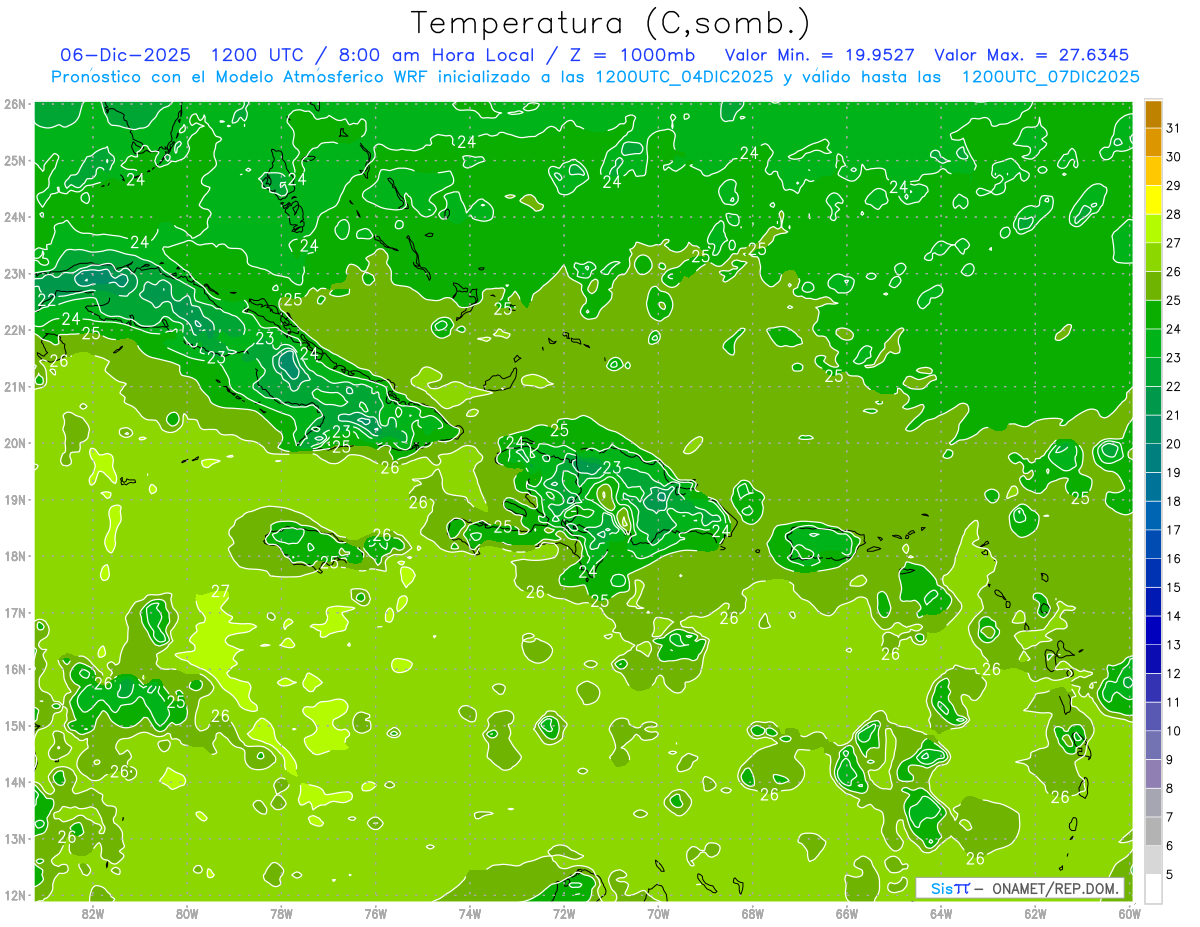Select the 19N latitude axis label
Image resolution: width=1200 pixels, height=927 pixels.
click(14, 499)
